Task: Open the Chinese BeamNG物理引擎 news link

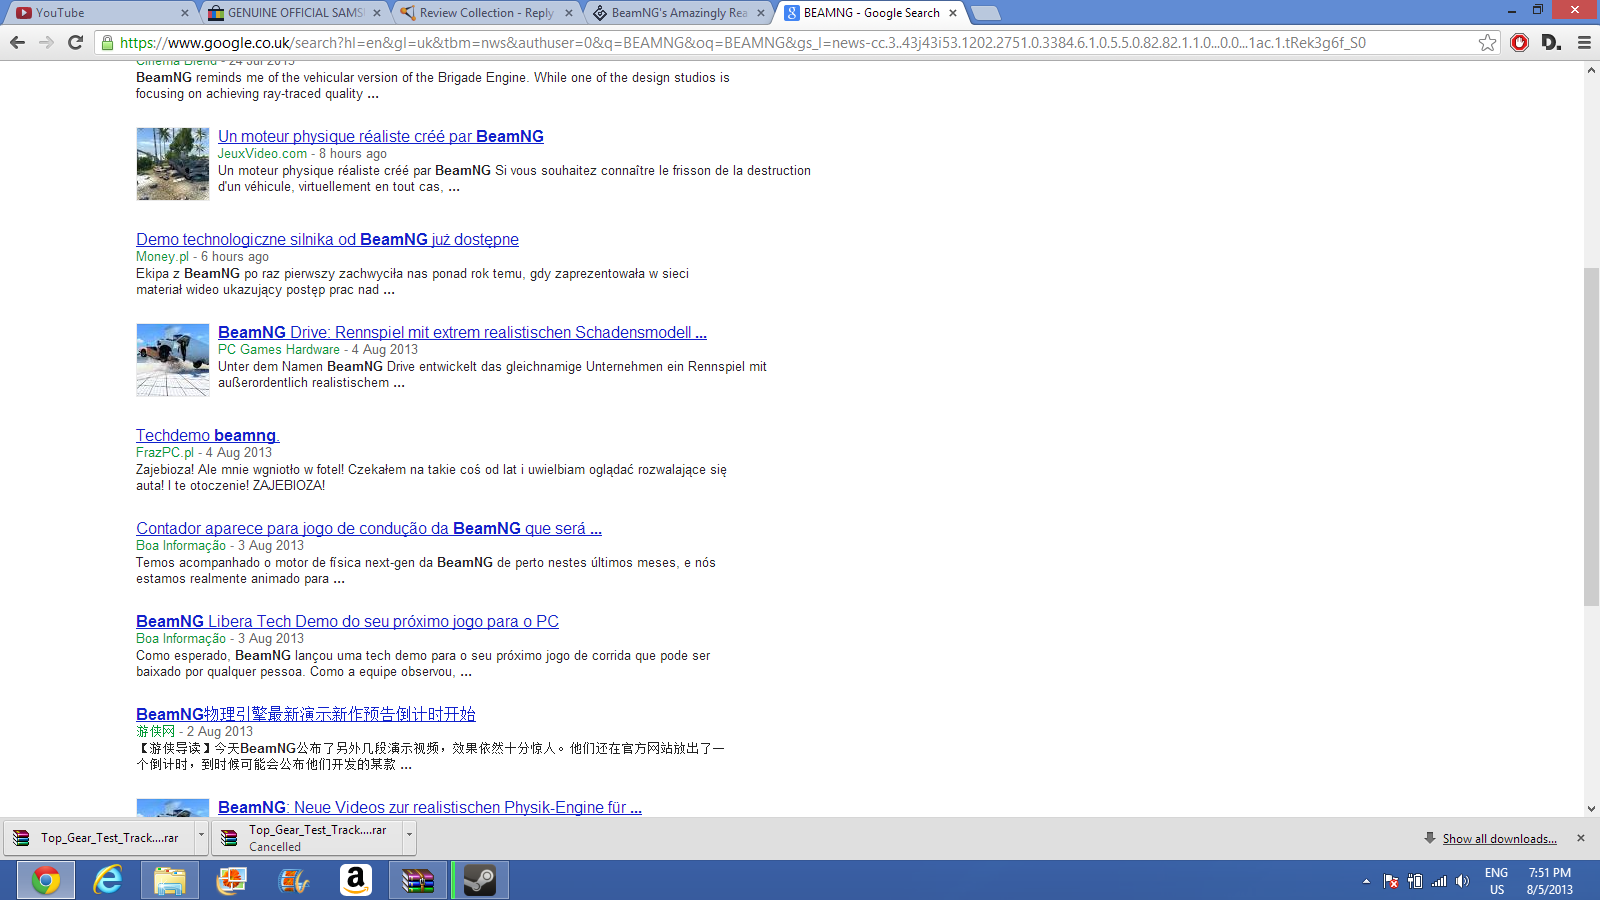Action: click(x=306, y=714)
